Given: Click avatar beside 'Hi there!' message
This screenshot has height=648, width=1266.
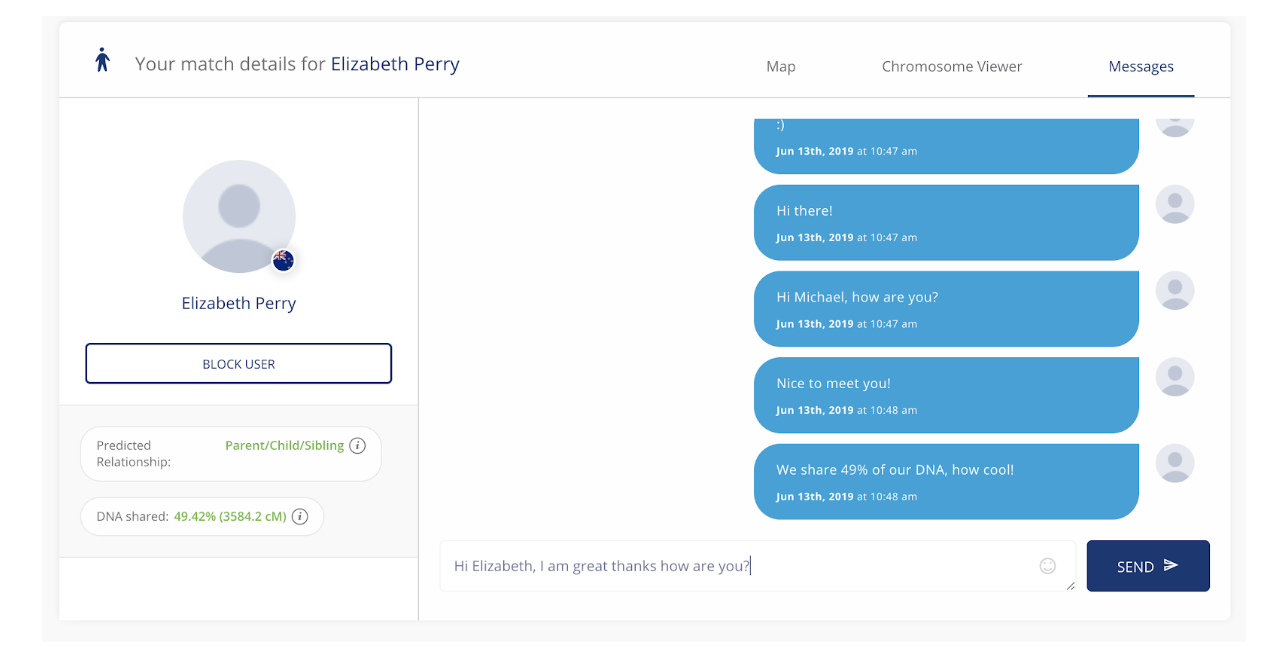Looking at the screenshot, I should point(1175,204).
